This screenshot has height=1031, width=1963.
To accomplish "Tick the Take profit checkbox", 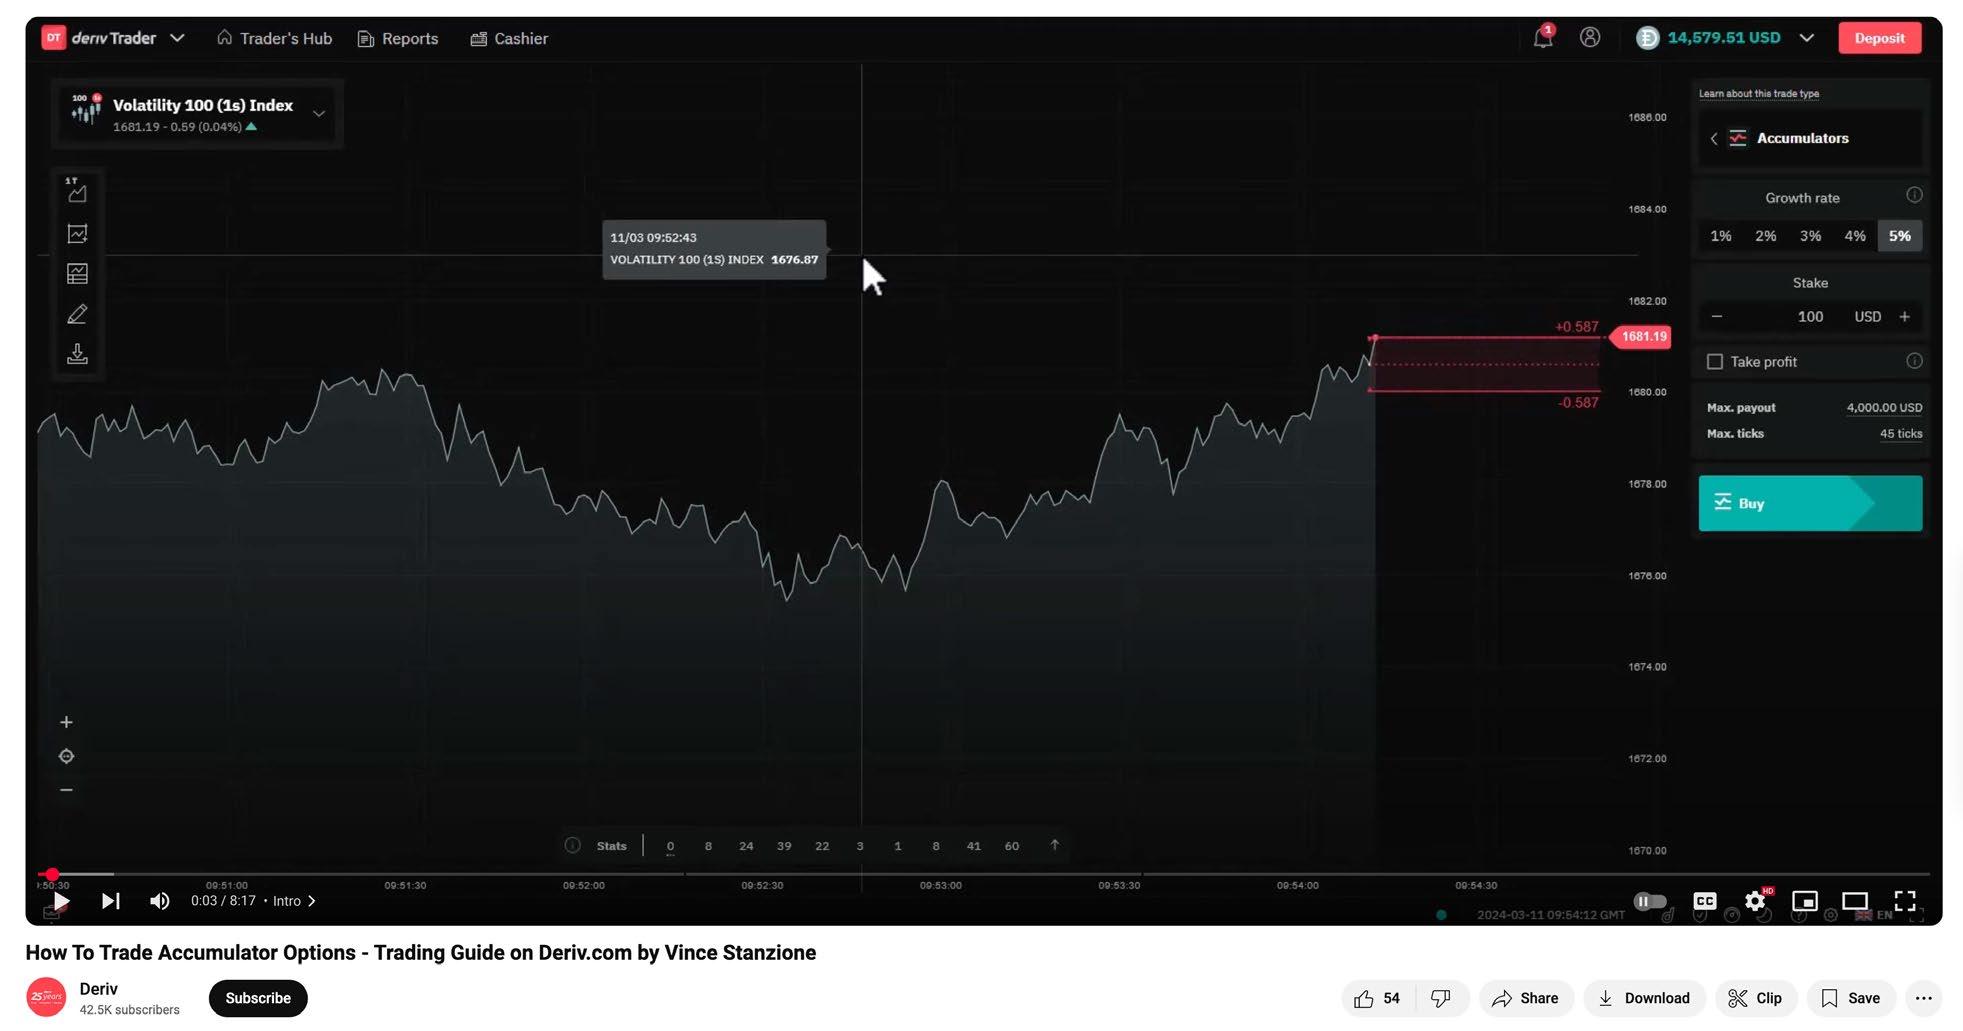I will pos(1715,361).
